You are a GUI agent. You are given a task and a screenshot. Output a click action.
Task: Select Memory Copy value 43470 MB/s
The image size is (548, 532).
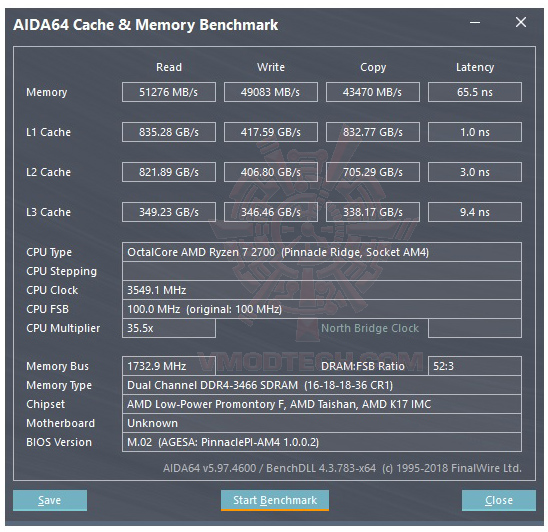point(373,92)
